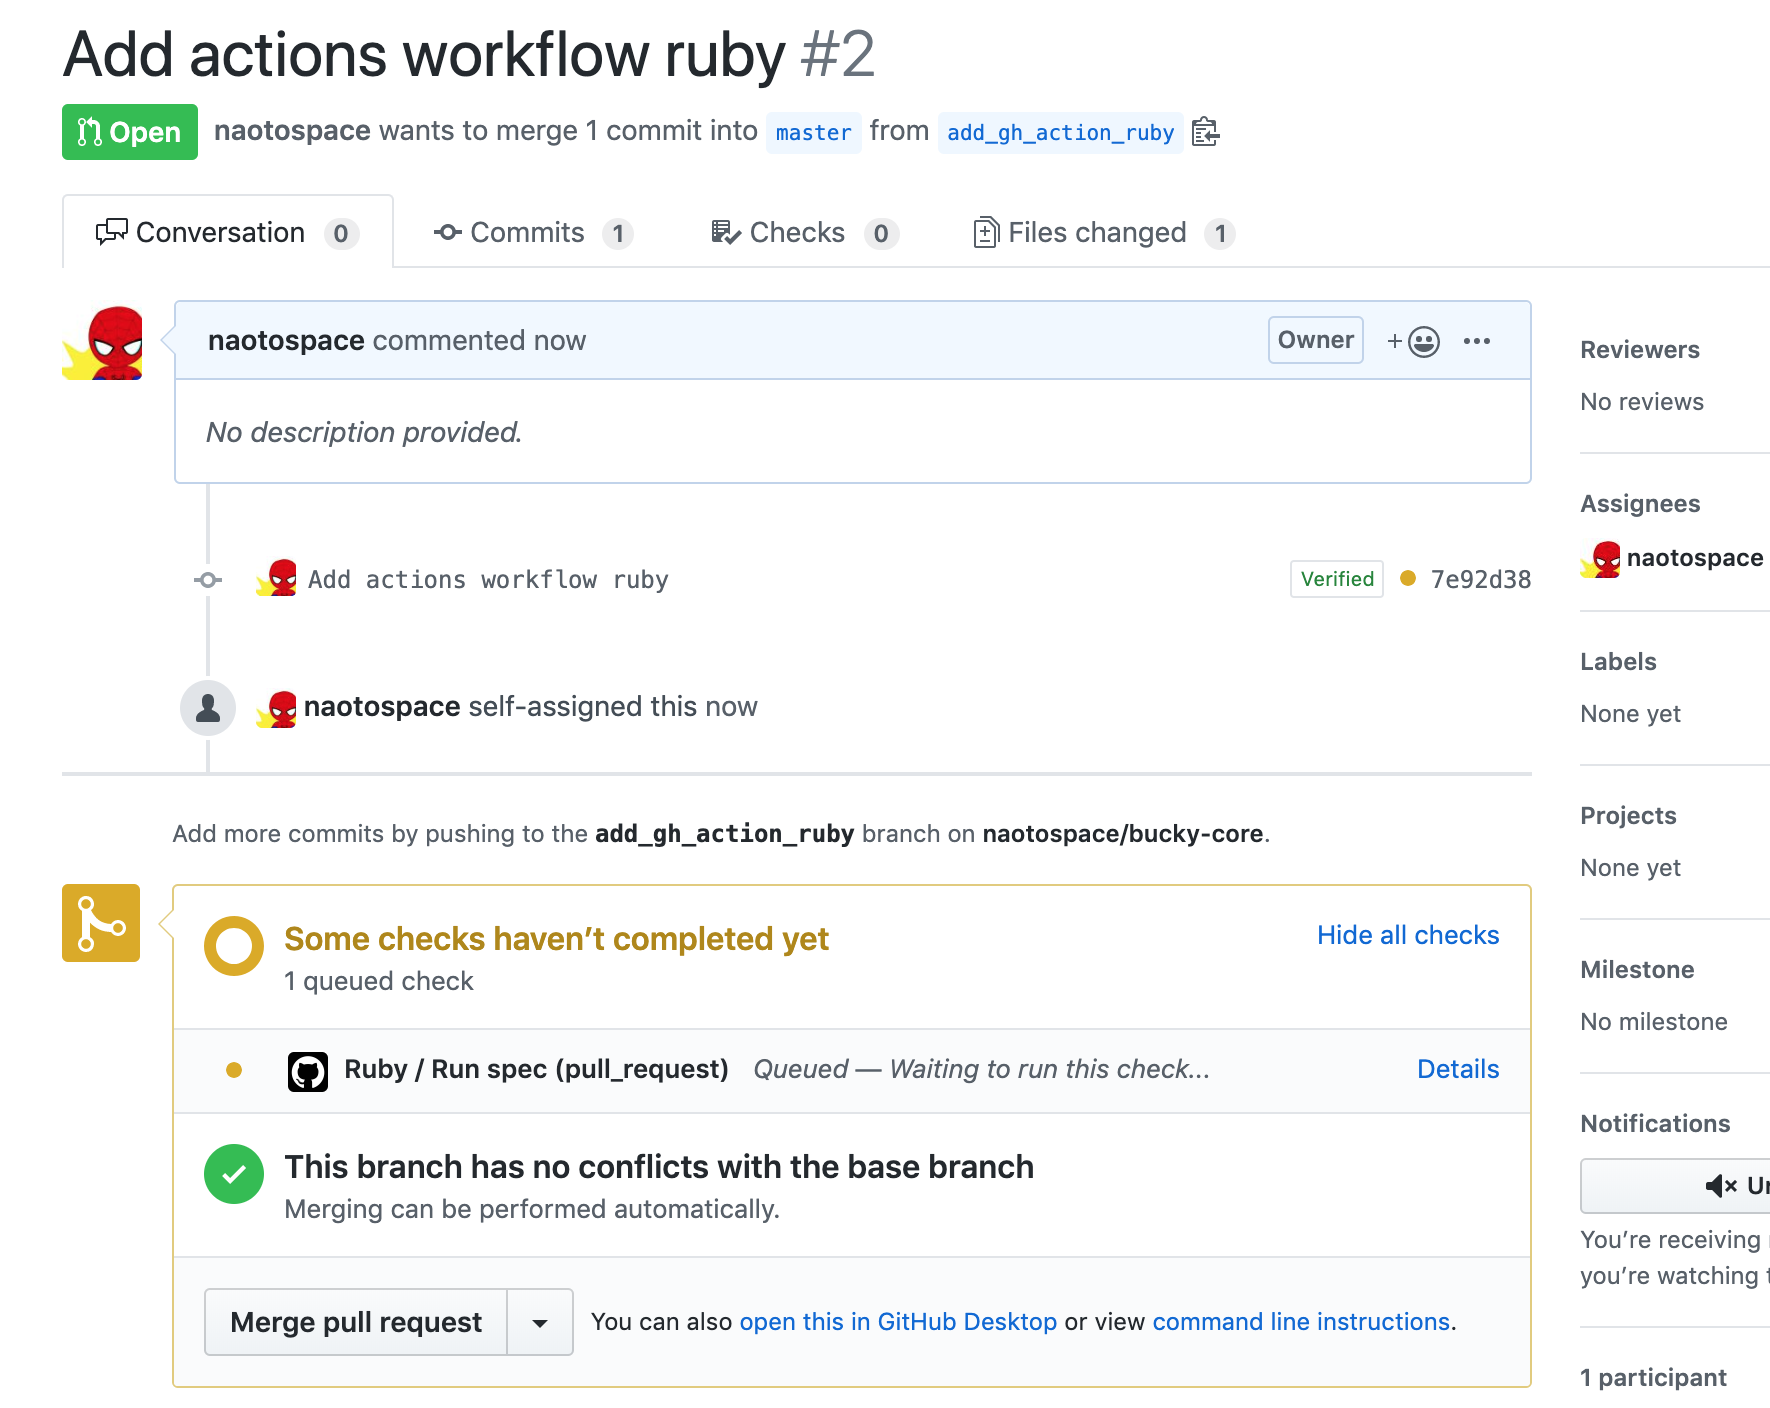Image resolution: width=1770 pixels, height=1408 pixels.
Task: Click Merge pull request button
Action: pyautogui.click(x=356, y=1322)
